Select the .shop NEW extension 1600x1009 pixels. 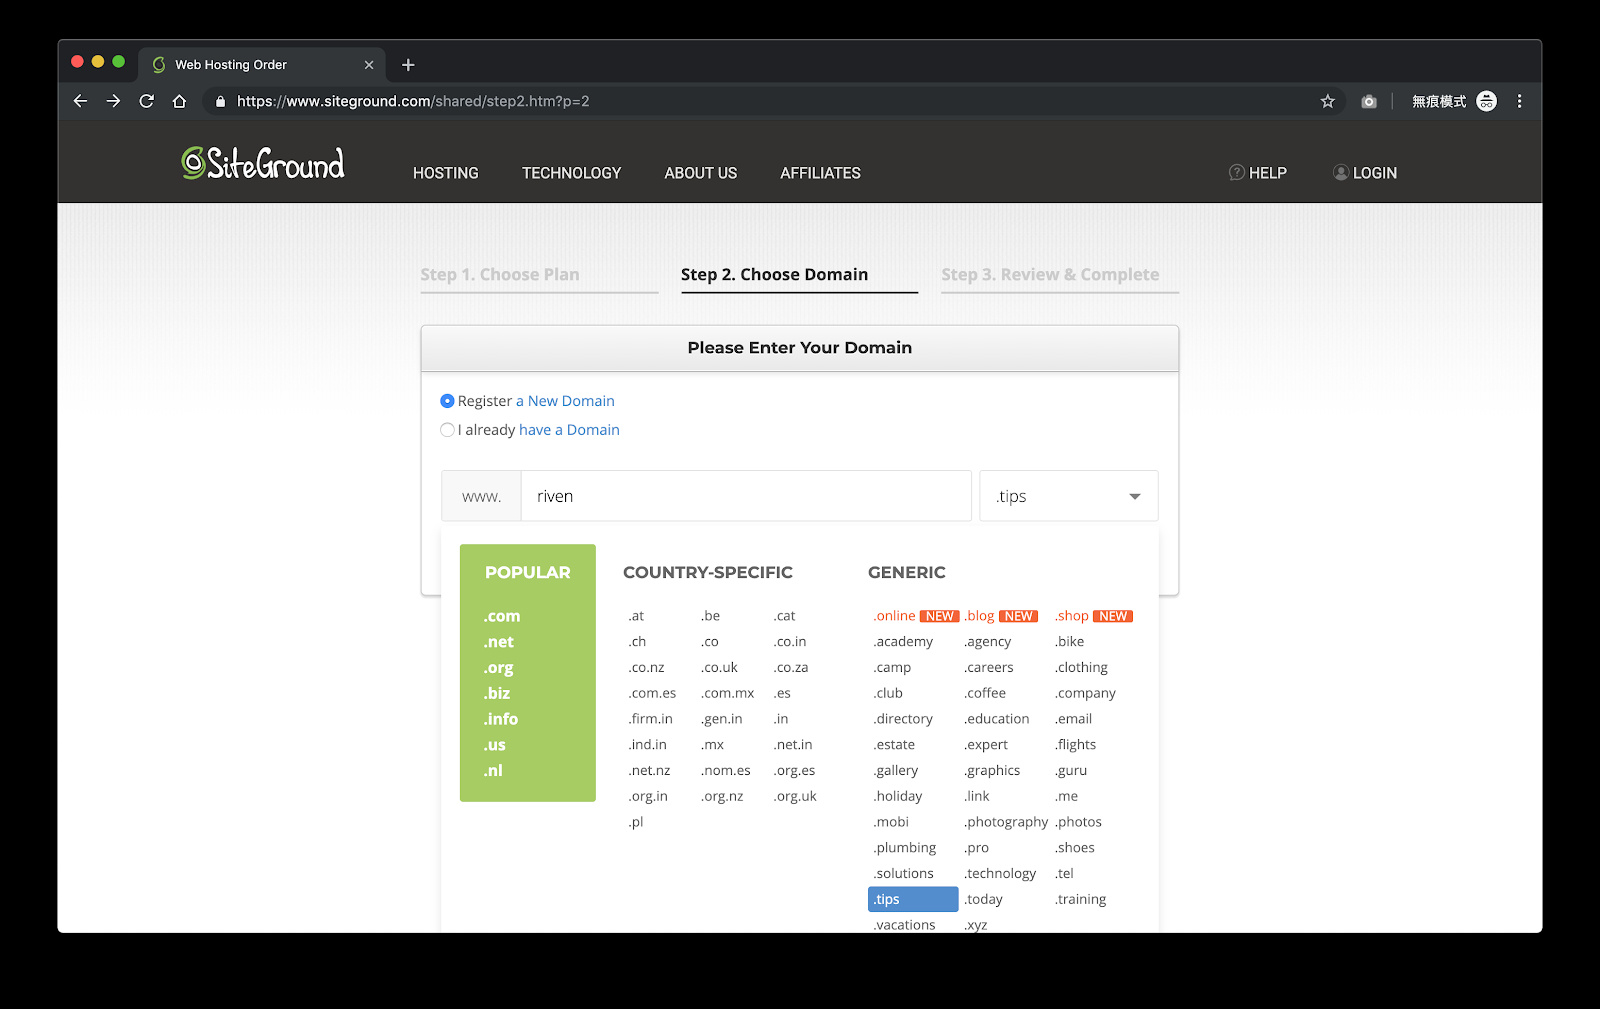(1093, 616)
